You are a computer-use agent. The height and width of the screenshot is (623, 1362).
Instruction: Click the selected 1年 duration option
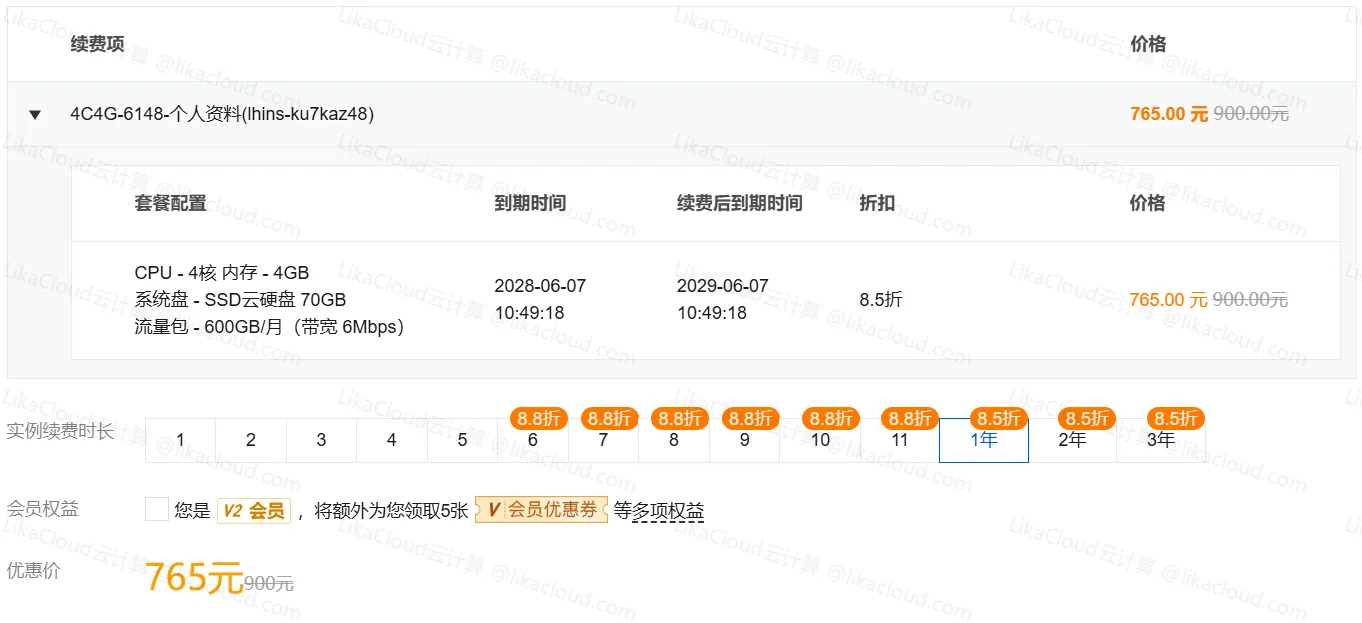coord(983,440)
